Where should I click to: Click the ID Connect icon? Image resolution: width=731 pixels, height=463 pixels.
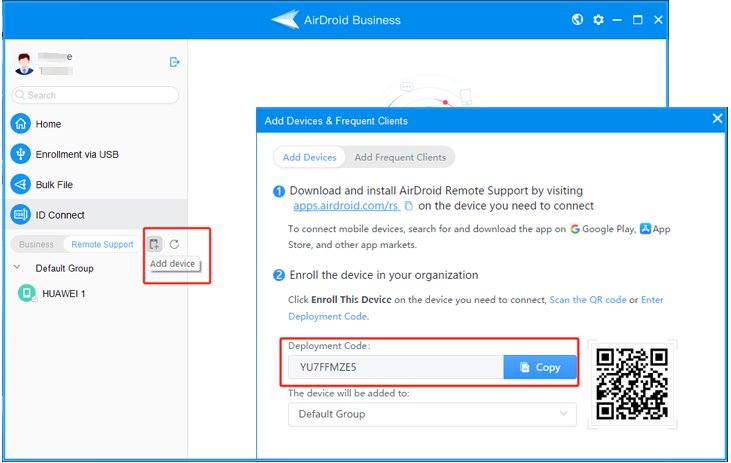click(x=21, y=215)
